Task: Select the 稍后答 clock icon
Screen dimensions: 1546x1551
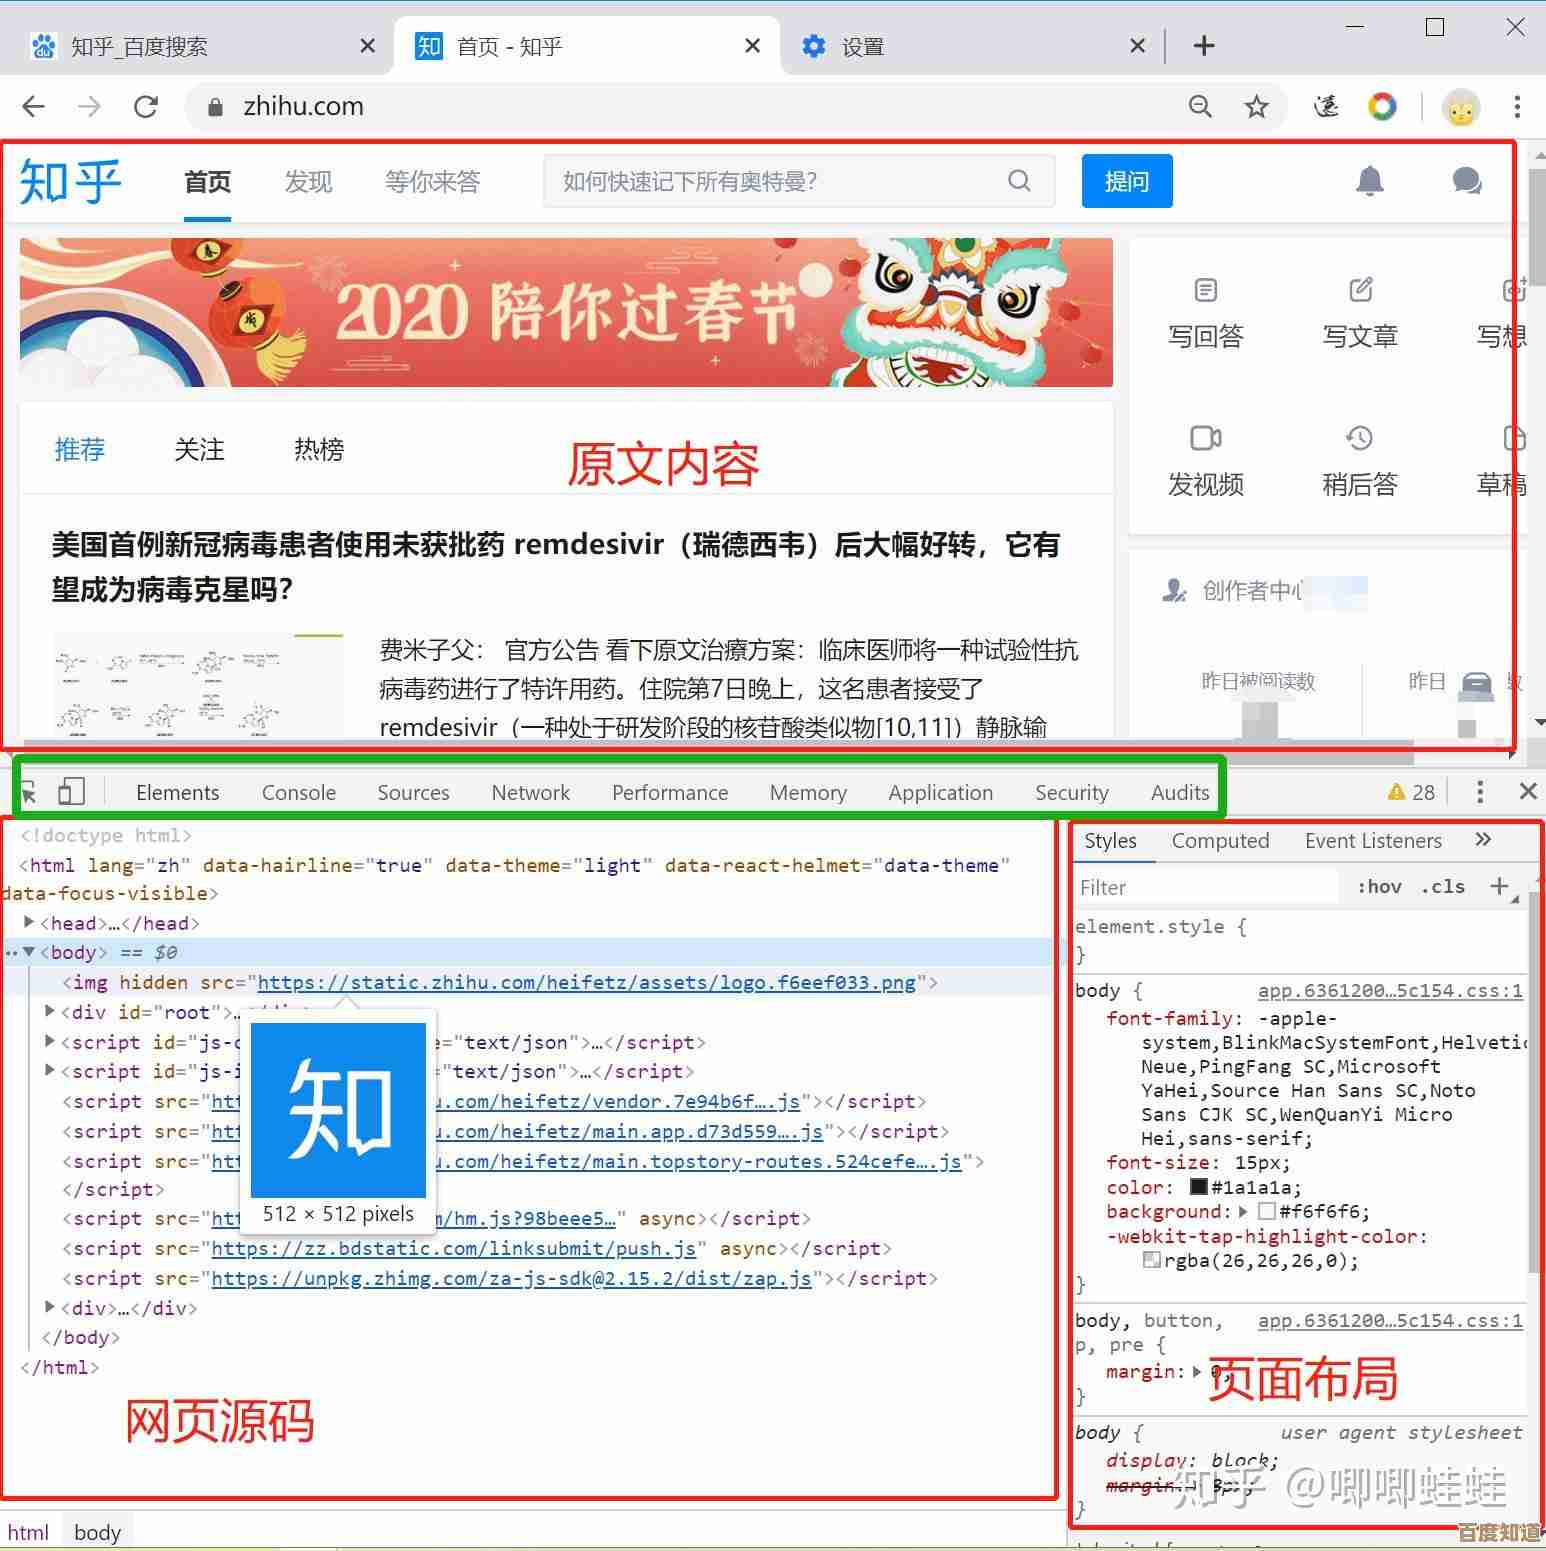Action: point(1359,438)
